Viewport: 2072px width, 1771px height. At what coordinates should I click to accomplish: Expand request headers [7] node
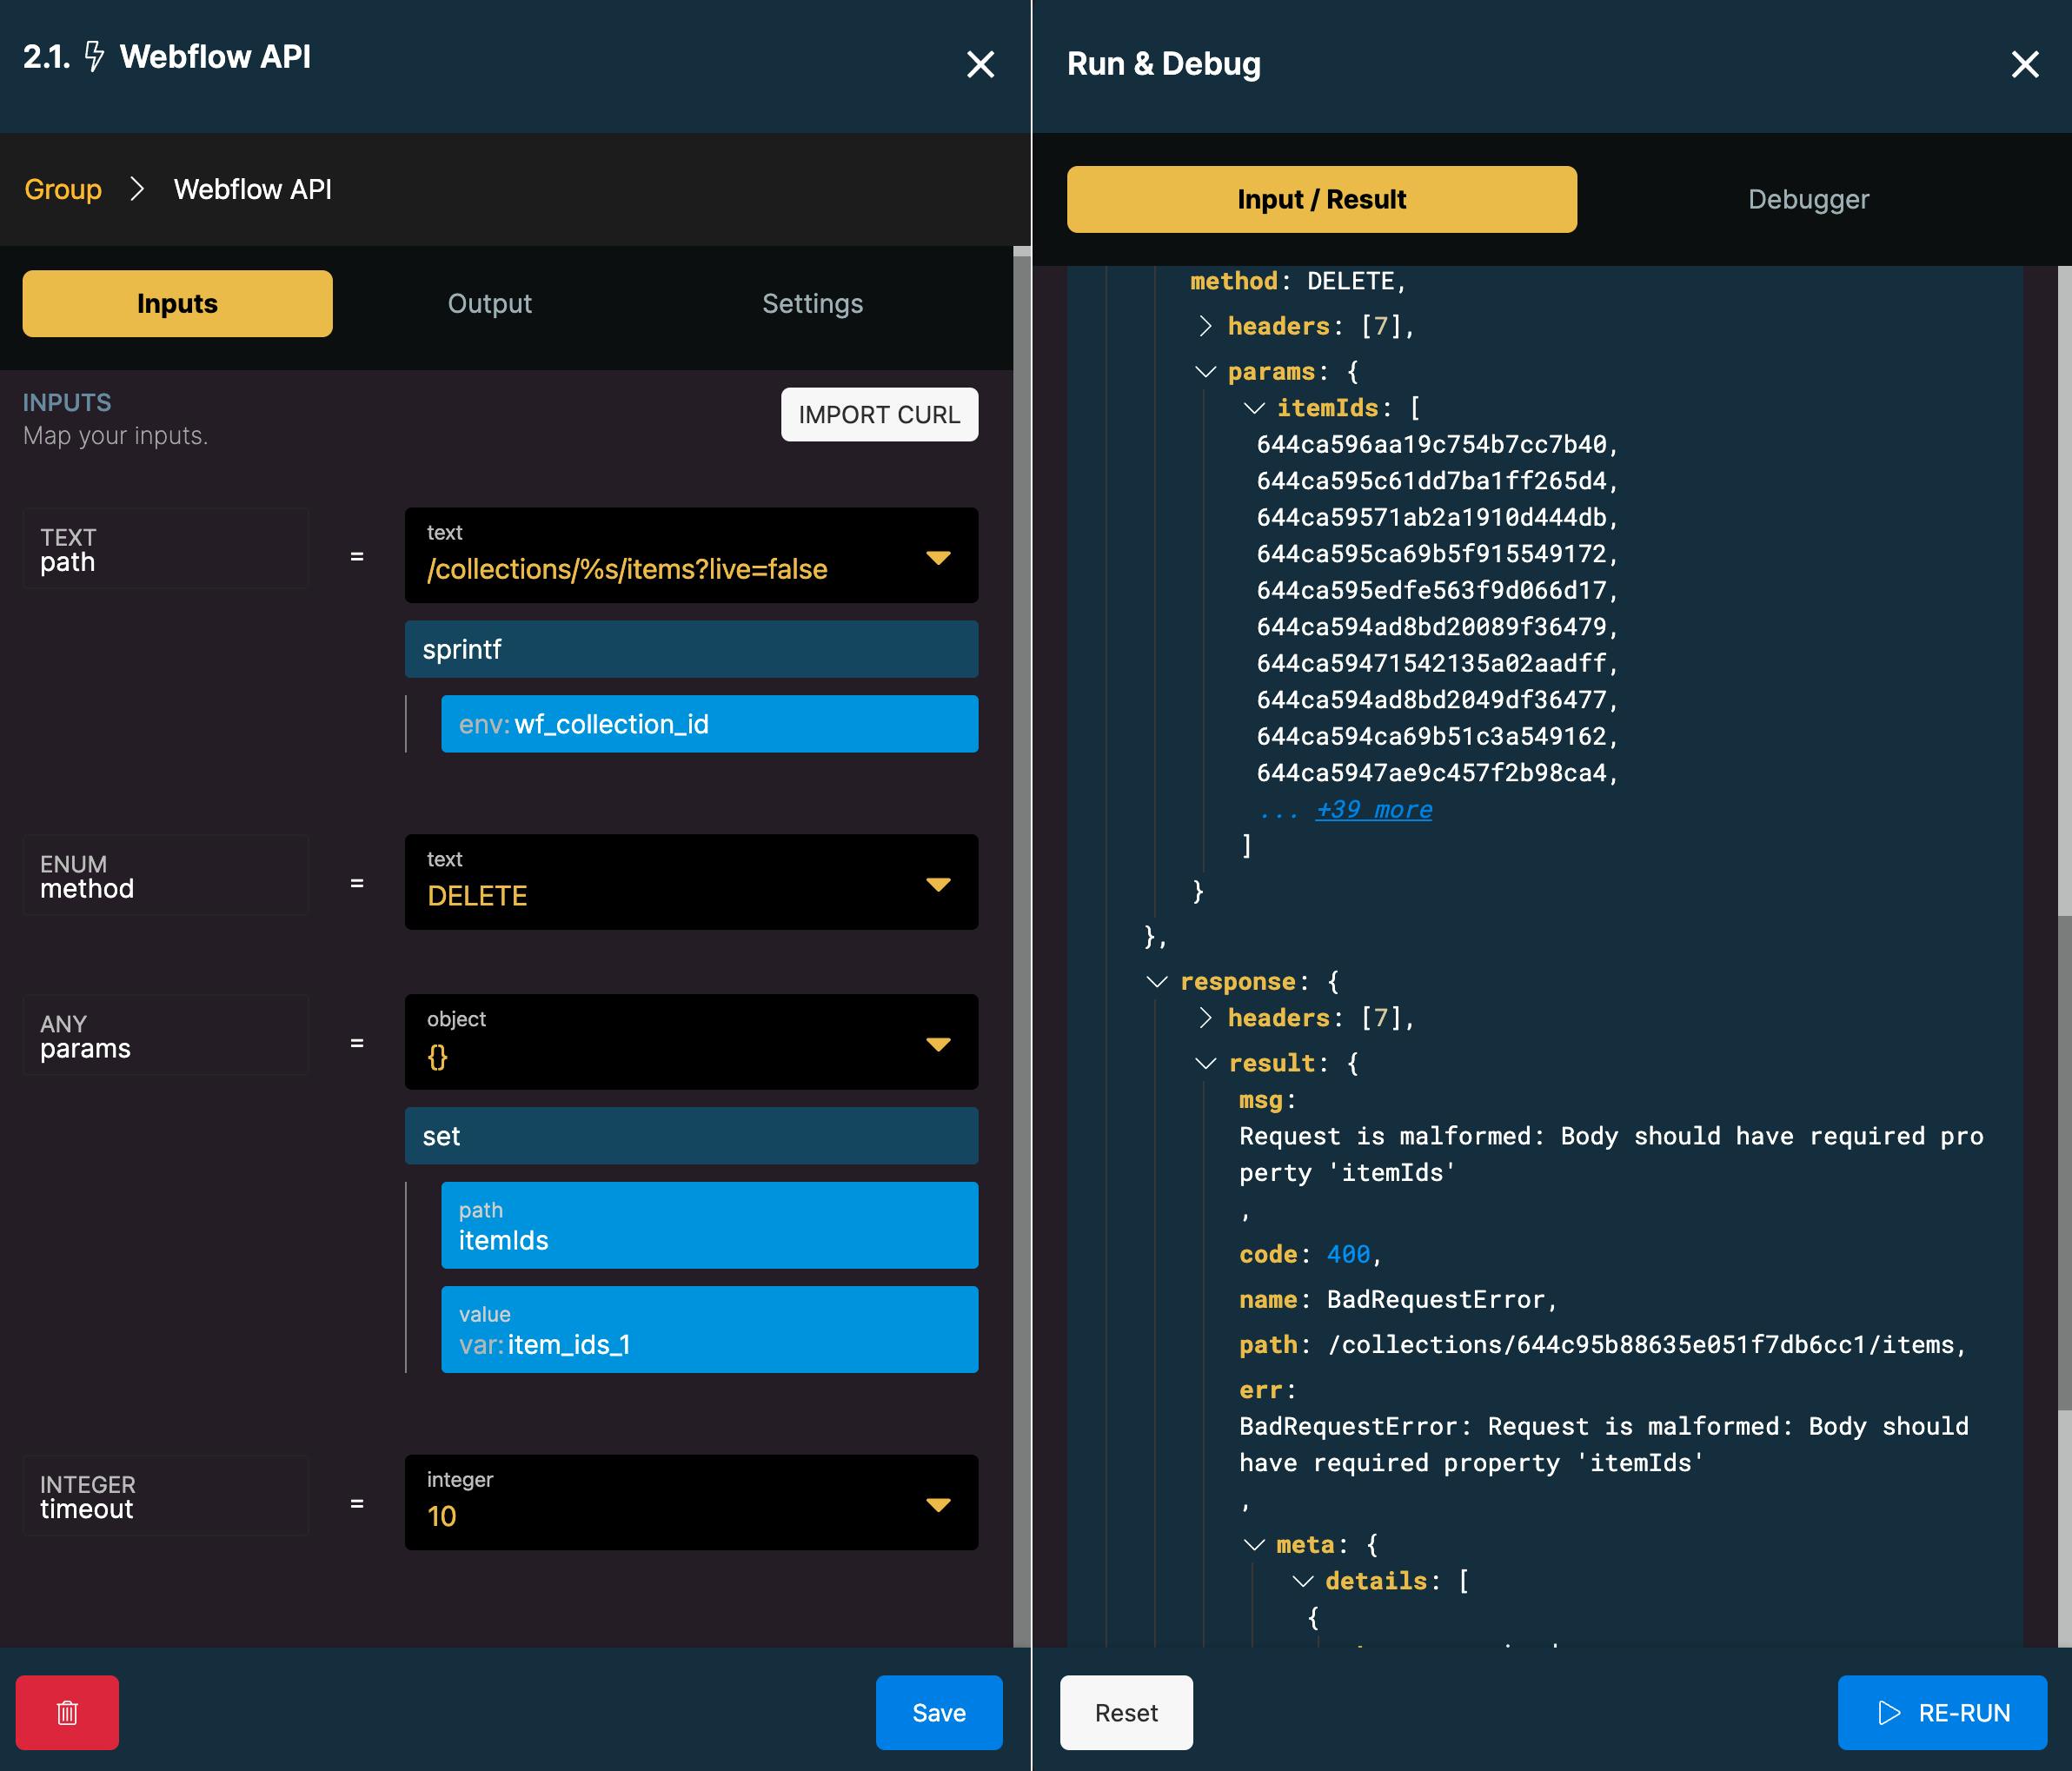(x=1205, y=326)
